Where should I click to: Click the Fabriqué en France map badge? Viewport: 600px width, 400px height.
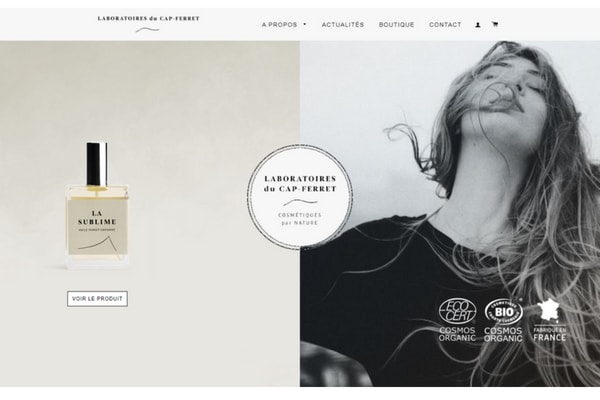pyautogui.click(x=549, y=320)
